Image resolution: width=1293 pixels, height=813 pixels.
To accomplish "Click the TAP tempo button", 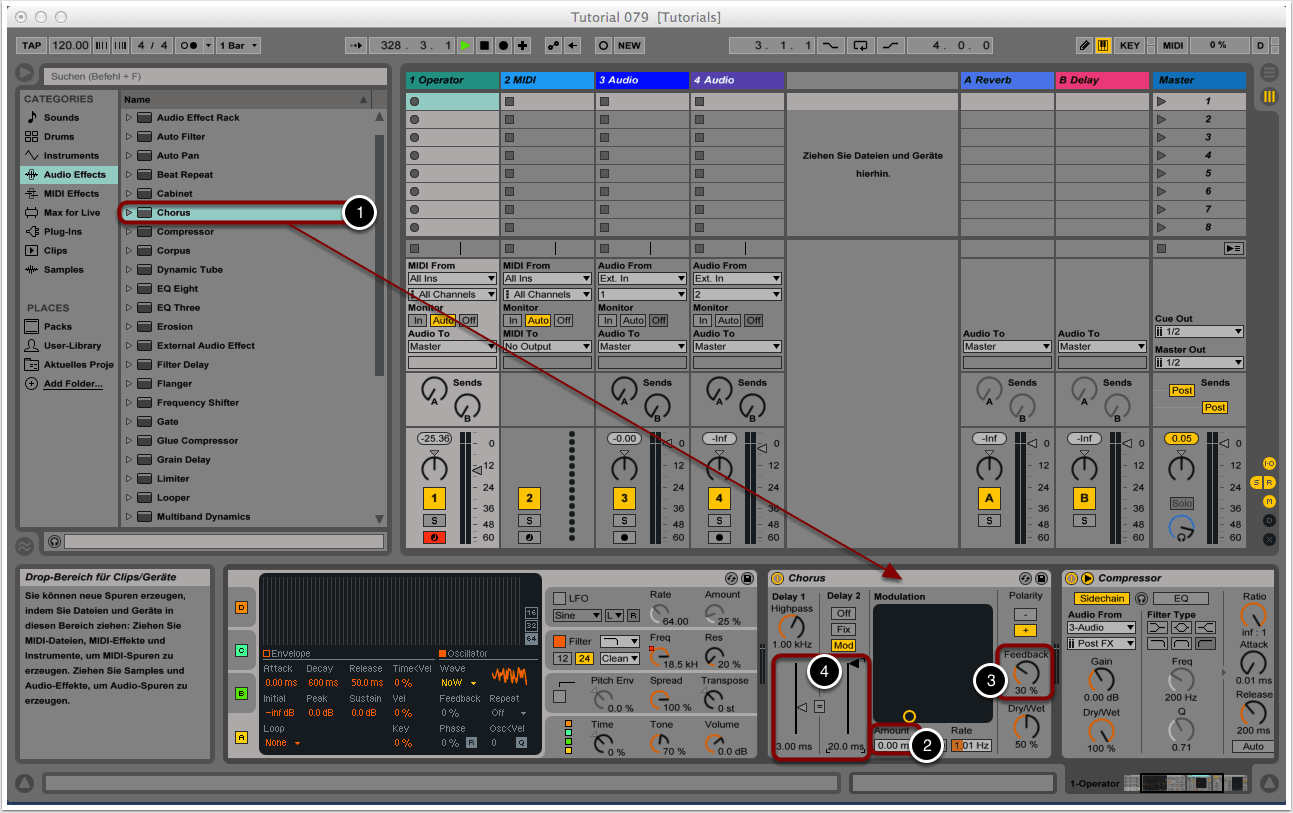I will pos(32,46).
